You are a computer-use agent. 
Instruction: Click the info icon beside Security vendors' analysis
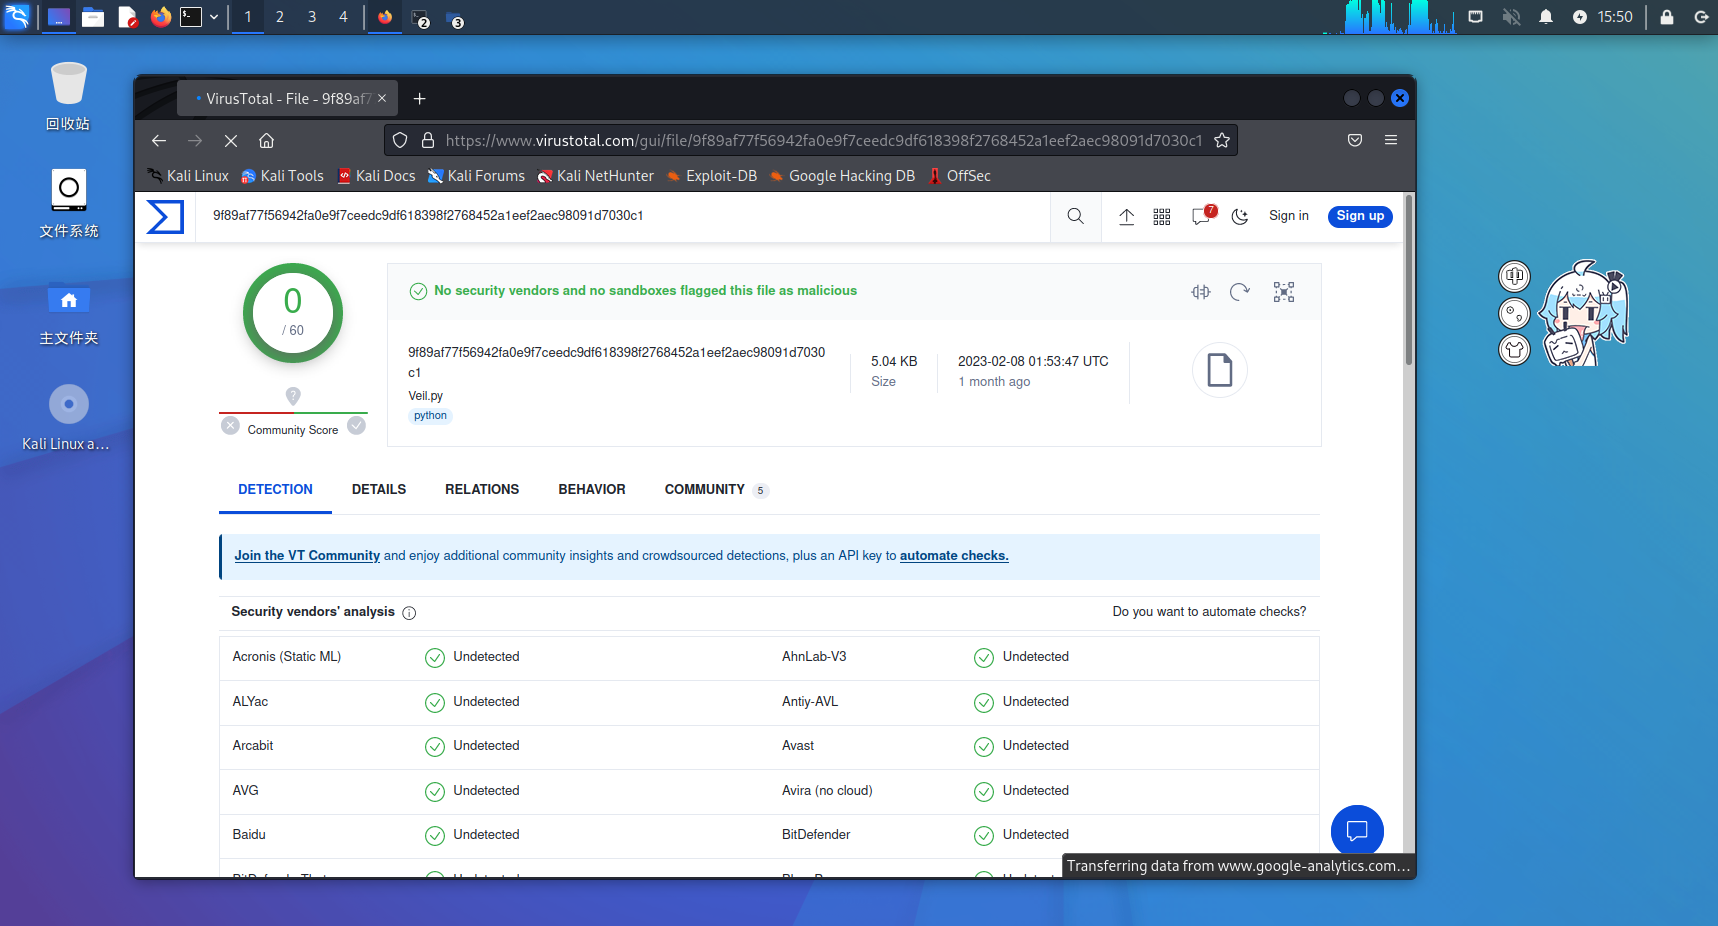409,613
